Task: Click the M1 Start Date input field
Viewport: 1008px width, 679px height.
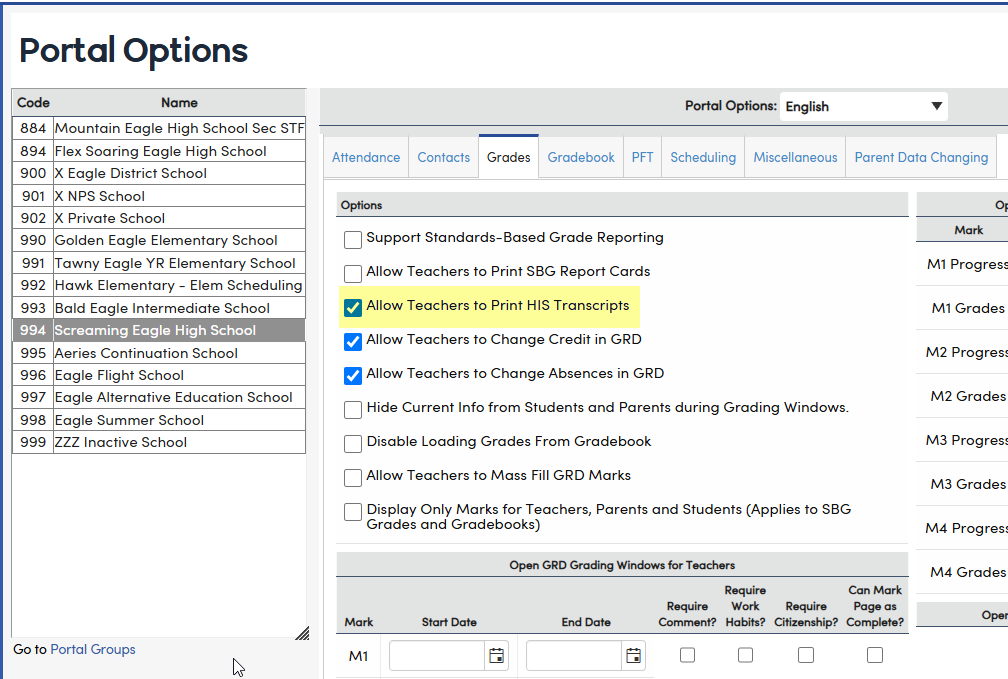Action: click(x=436, y=655)
